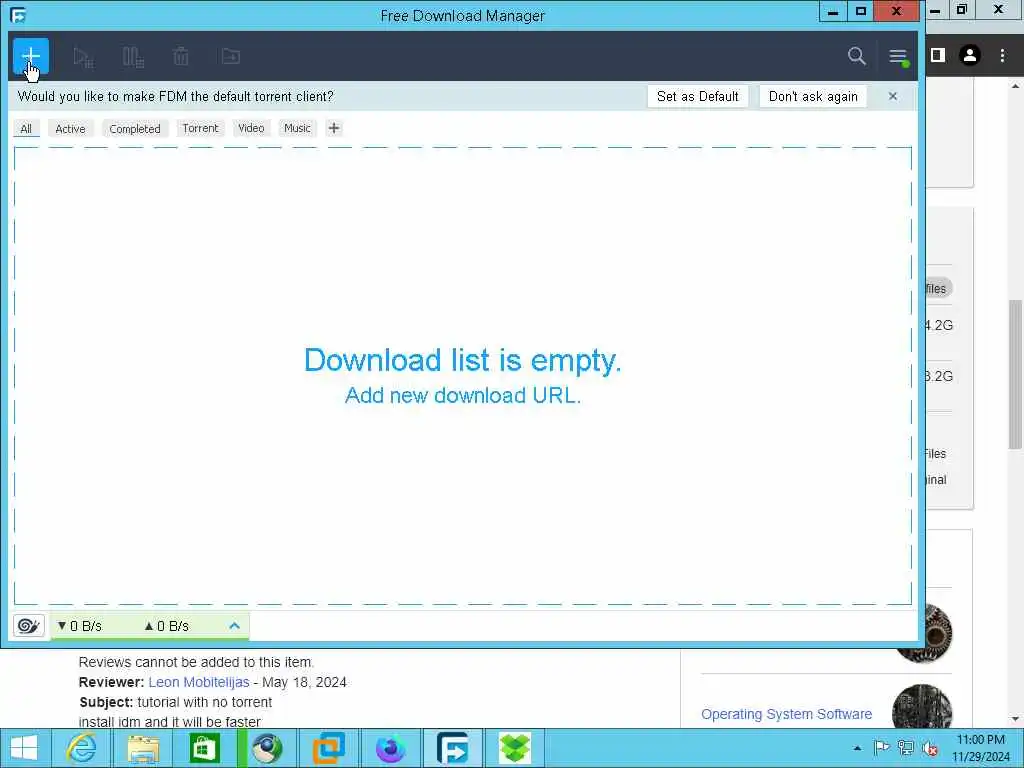This screenshot has height=768, width=1024.
Task: Show hidden system tray icons
Action: coord(857,748)
